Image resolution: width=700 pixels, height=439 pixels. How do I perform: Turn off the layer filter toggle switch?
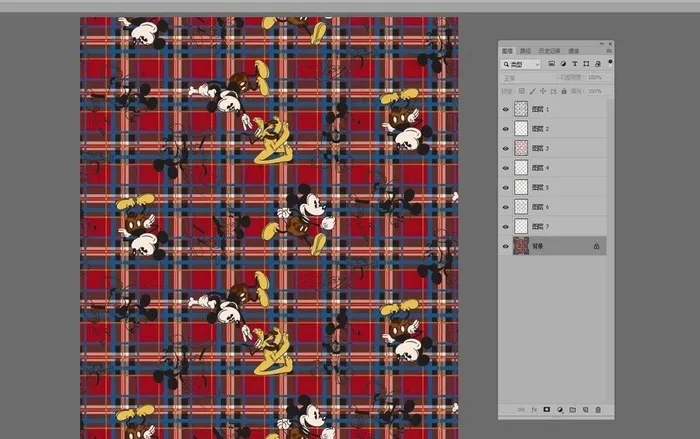tap(609, 64)
